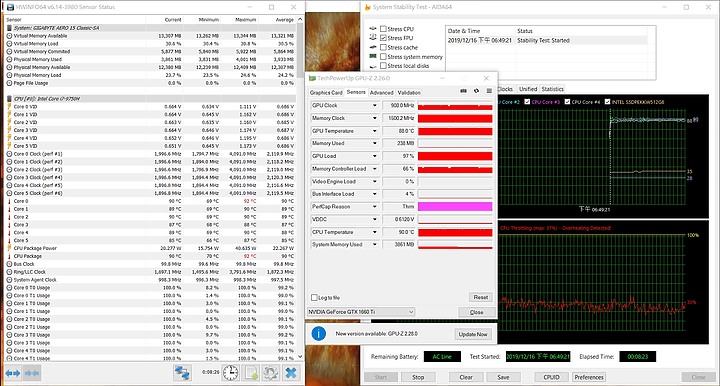Click lightning icon beside CPU Package Power
The height and width of the screenshot is (386, 720).
9,248
